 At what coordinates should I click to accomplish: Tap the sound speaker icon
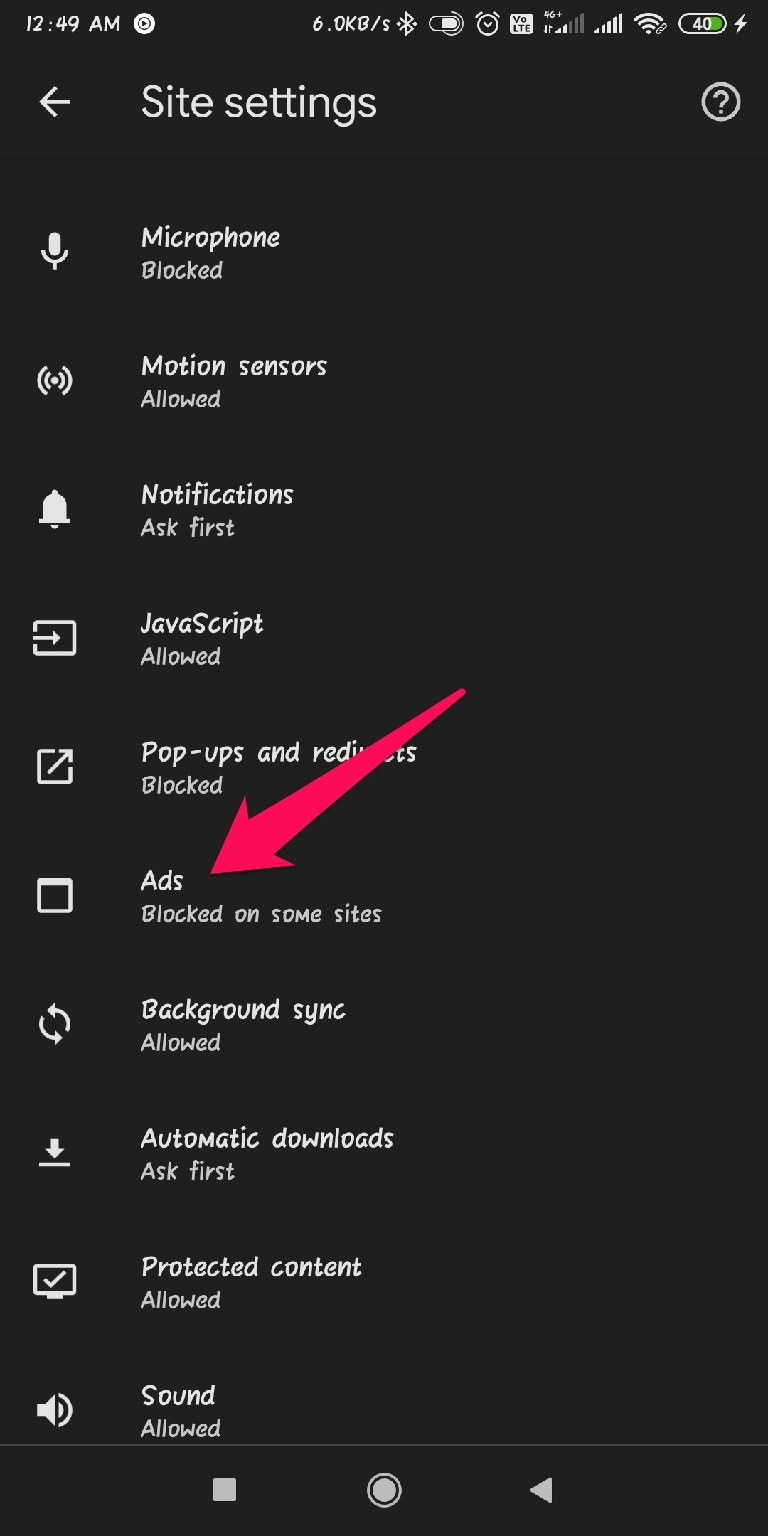click(54, 1410)
